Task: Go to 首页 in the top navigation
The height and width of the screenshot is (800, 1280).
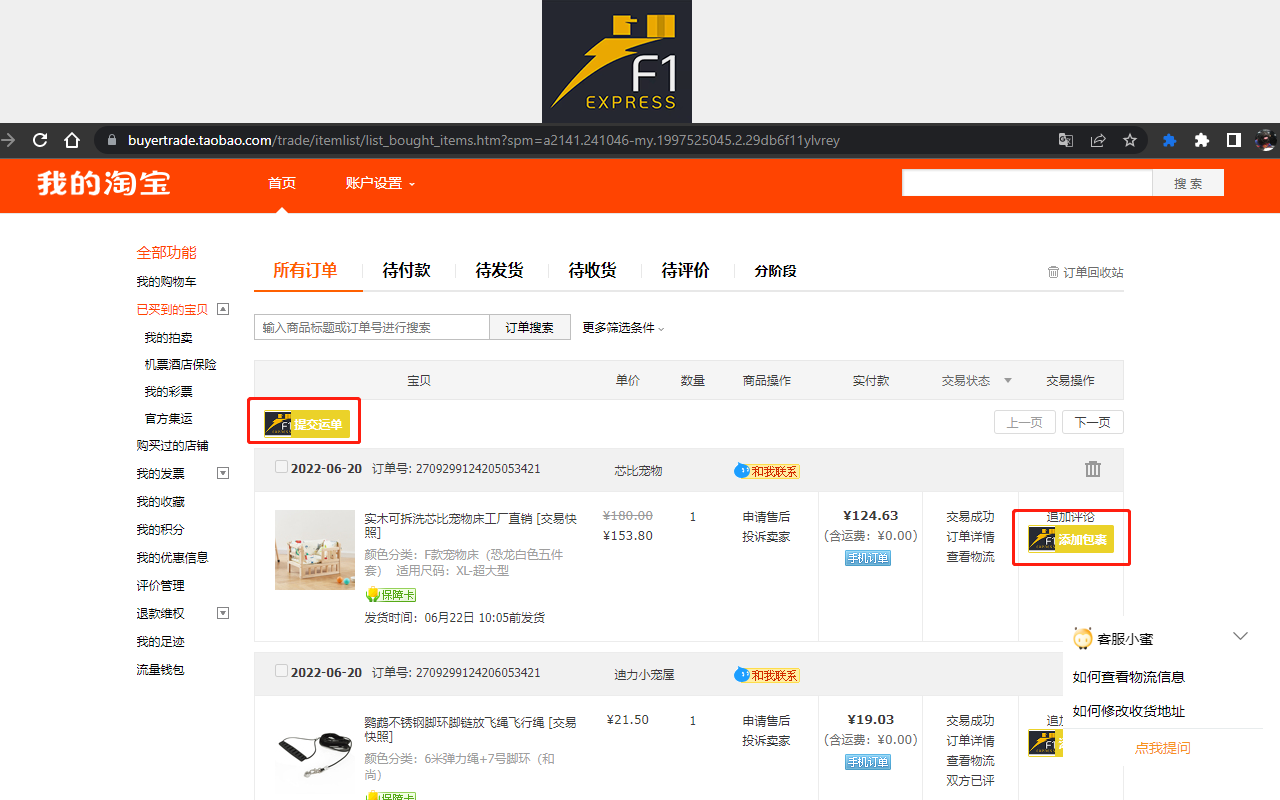Action: point(282,183)
